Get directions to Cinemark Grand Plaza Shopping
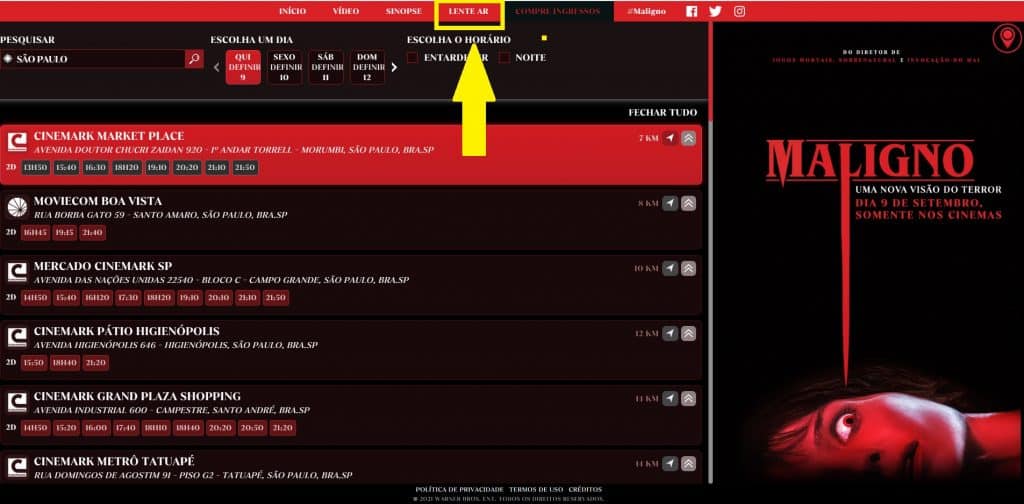1024x504 pixels. (669, 398)
